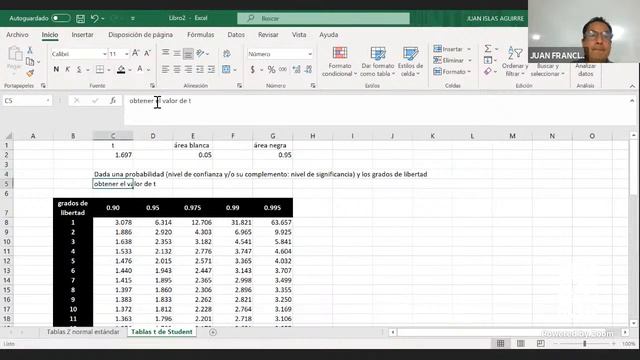Click the Cut scissors icon
The image size is (640, 360).
(29, 50)
